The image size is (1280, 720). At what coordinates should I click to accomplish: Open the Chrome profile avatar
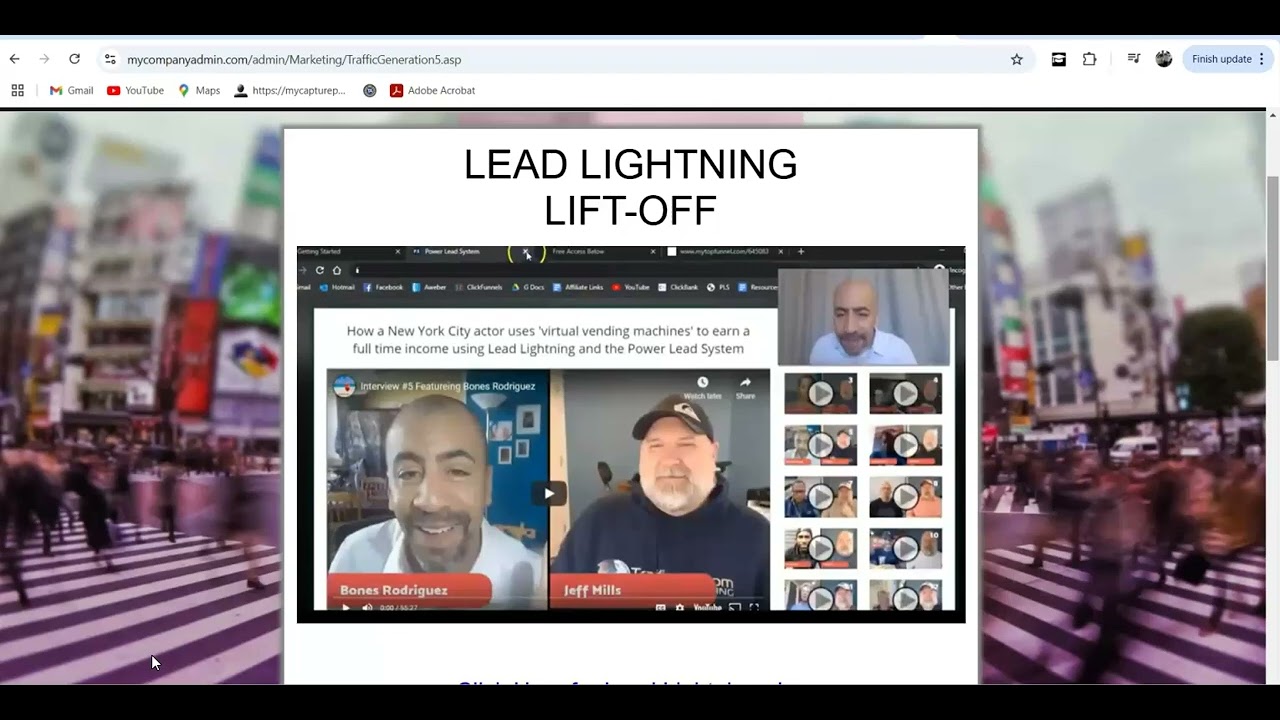[x=1164, y=59]
